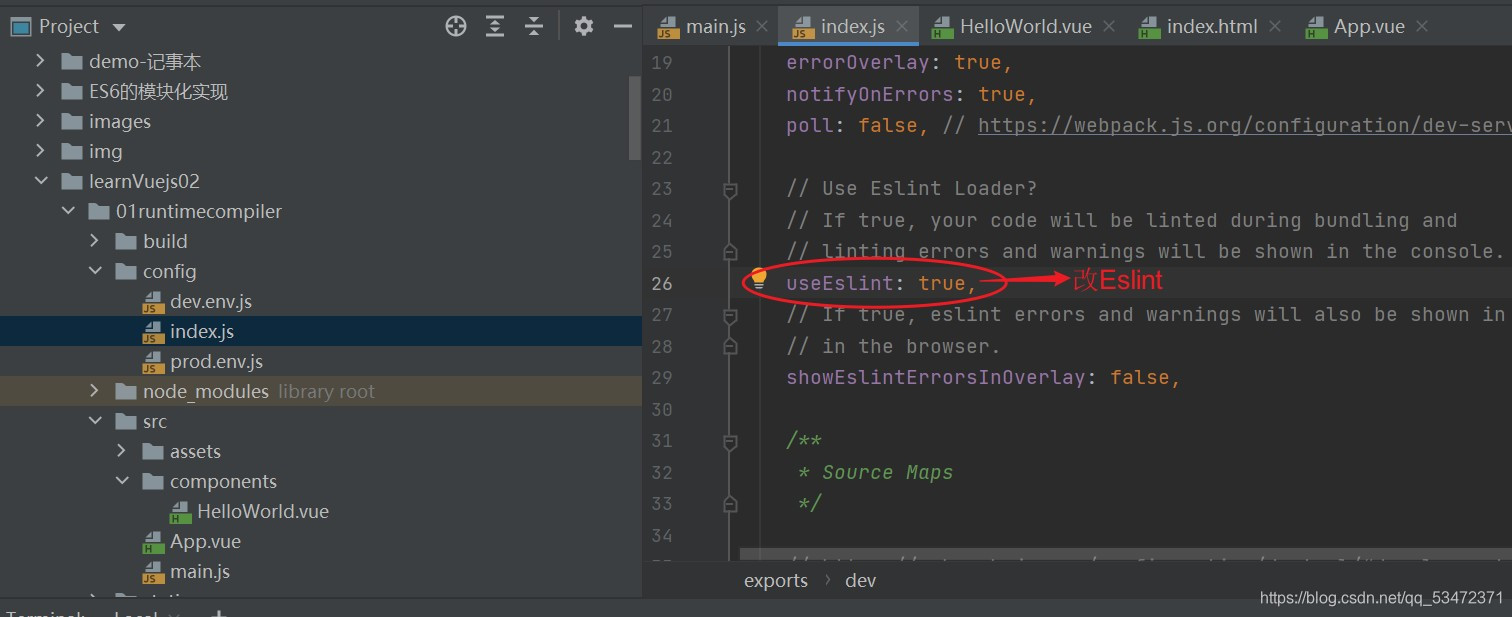Click the prod.env.js file icon

click(x=153, y=362)
